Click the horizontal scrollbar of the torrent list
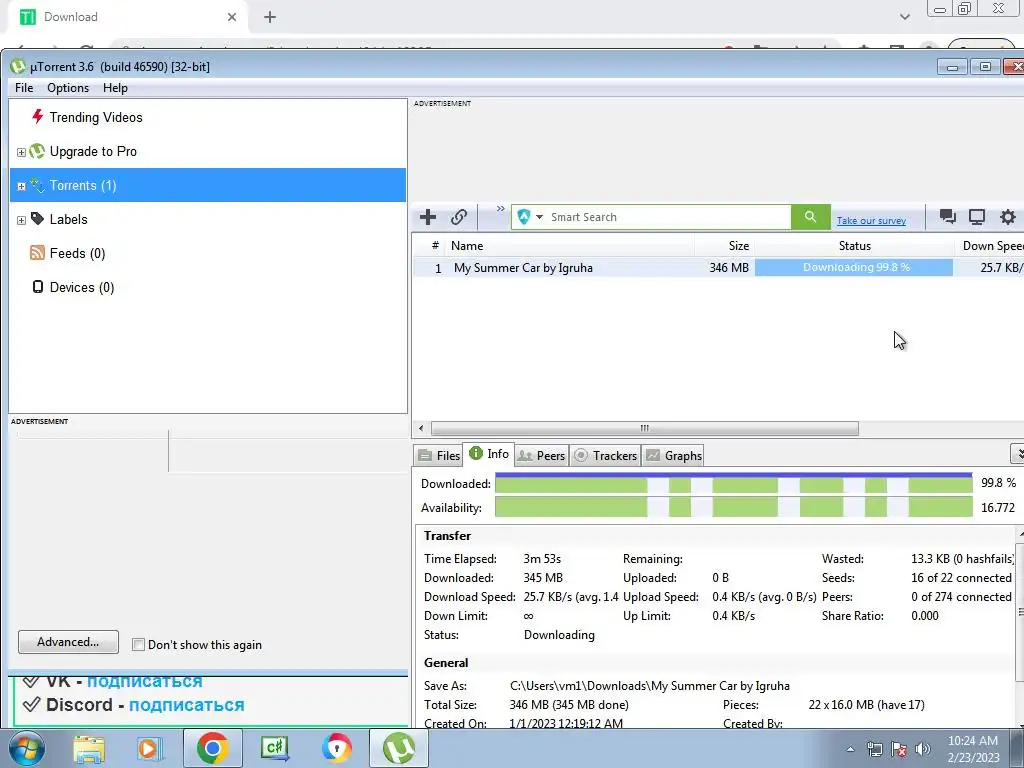This screenshot has height=768, width=1024. [645, 428]
